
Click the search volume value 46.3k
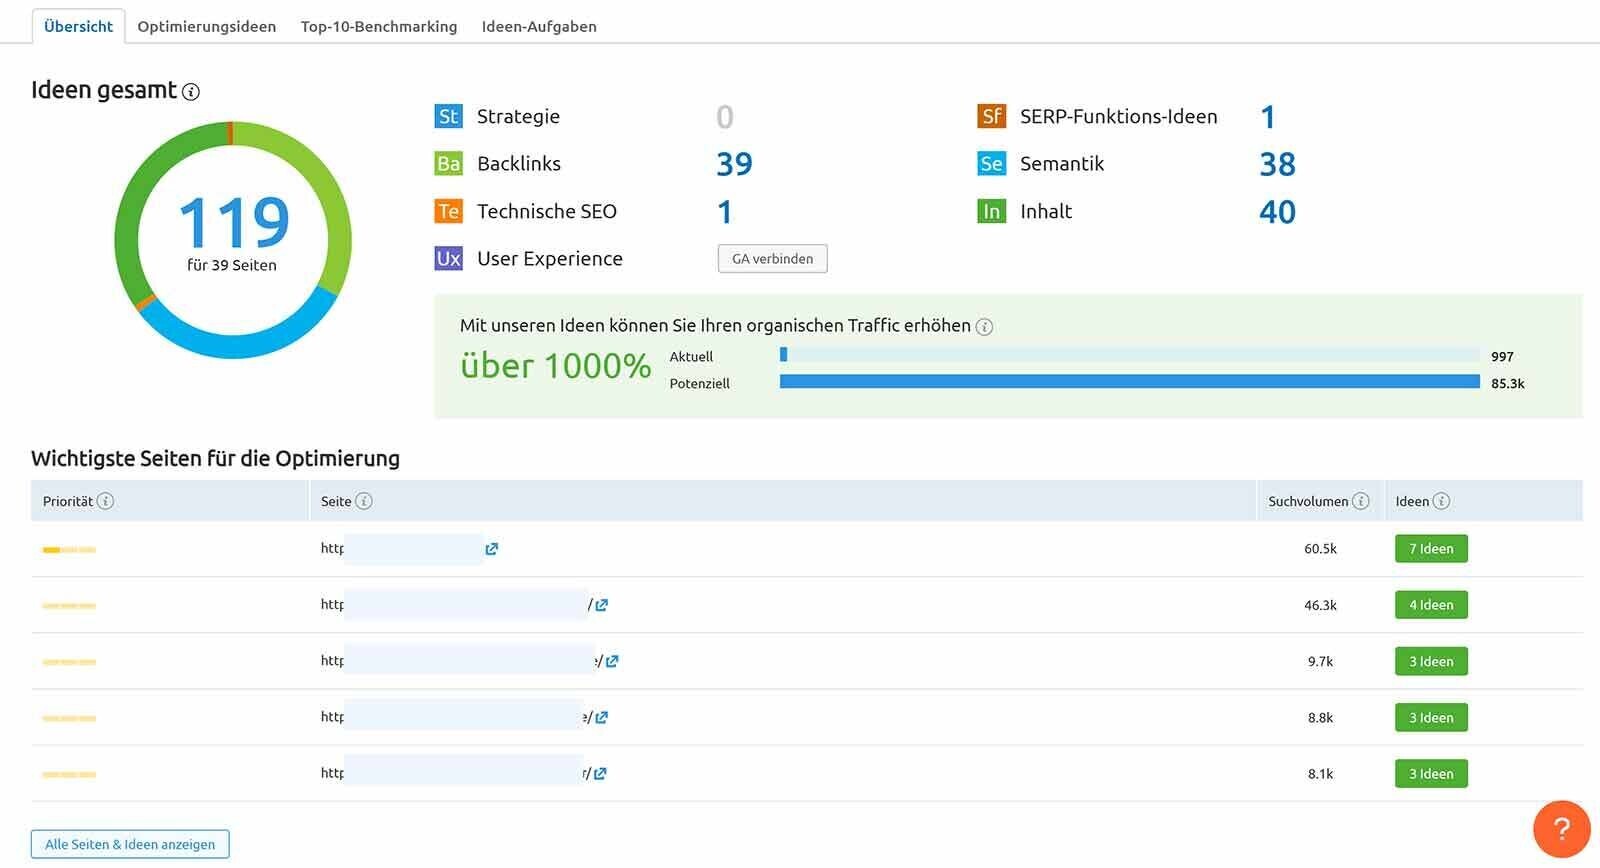(1320, 605)
